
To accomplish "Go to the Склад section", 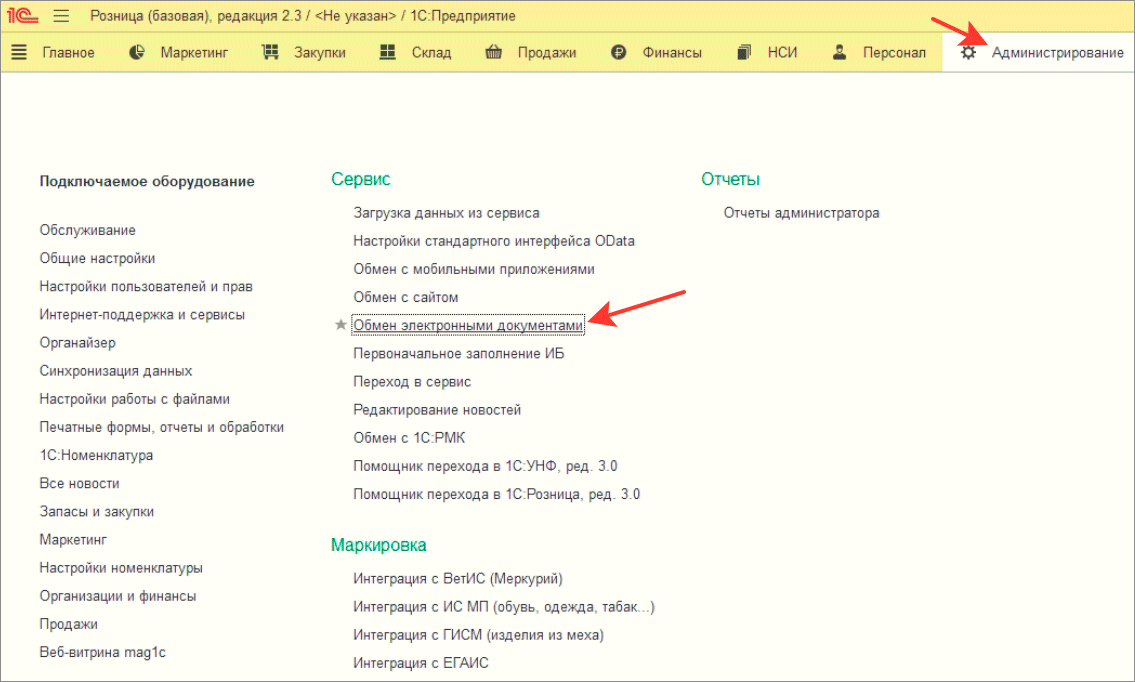I will pyautogui.click(x=431, y=53).
